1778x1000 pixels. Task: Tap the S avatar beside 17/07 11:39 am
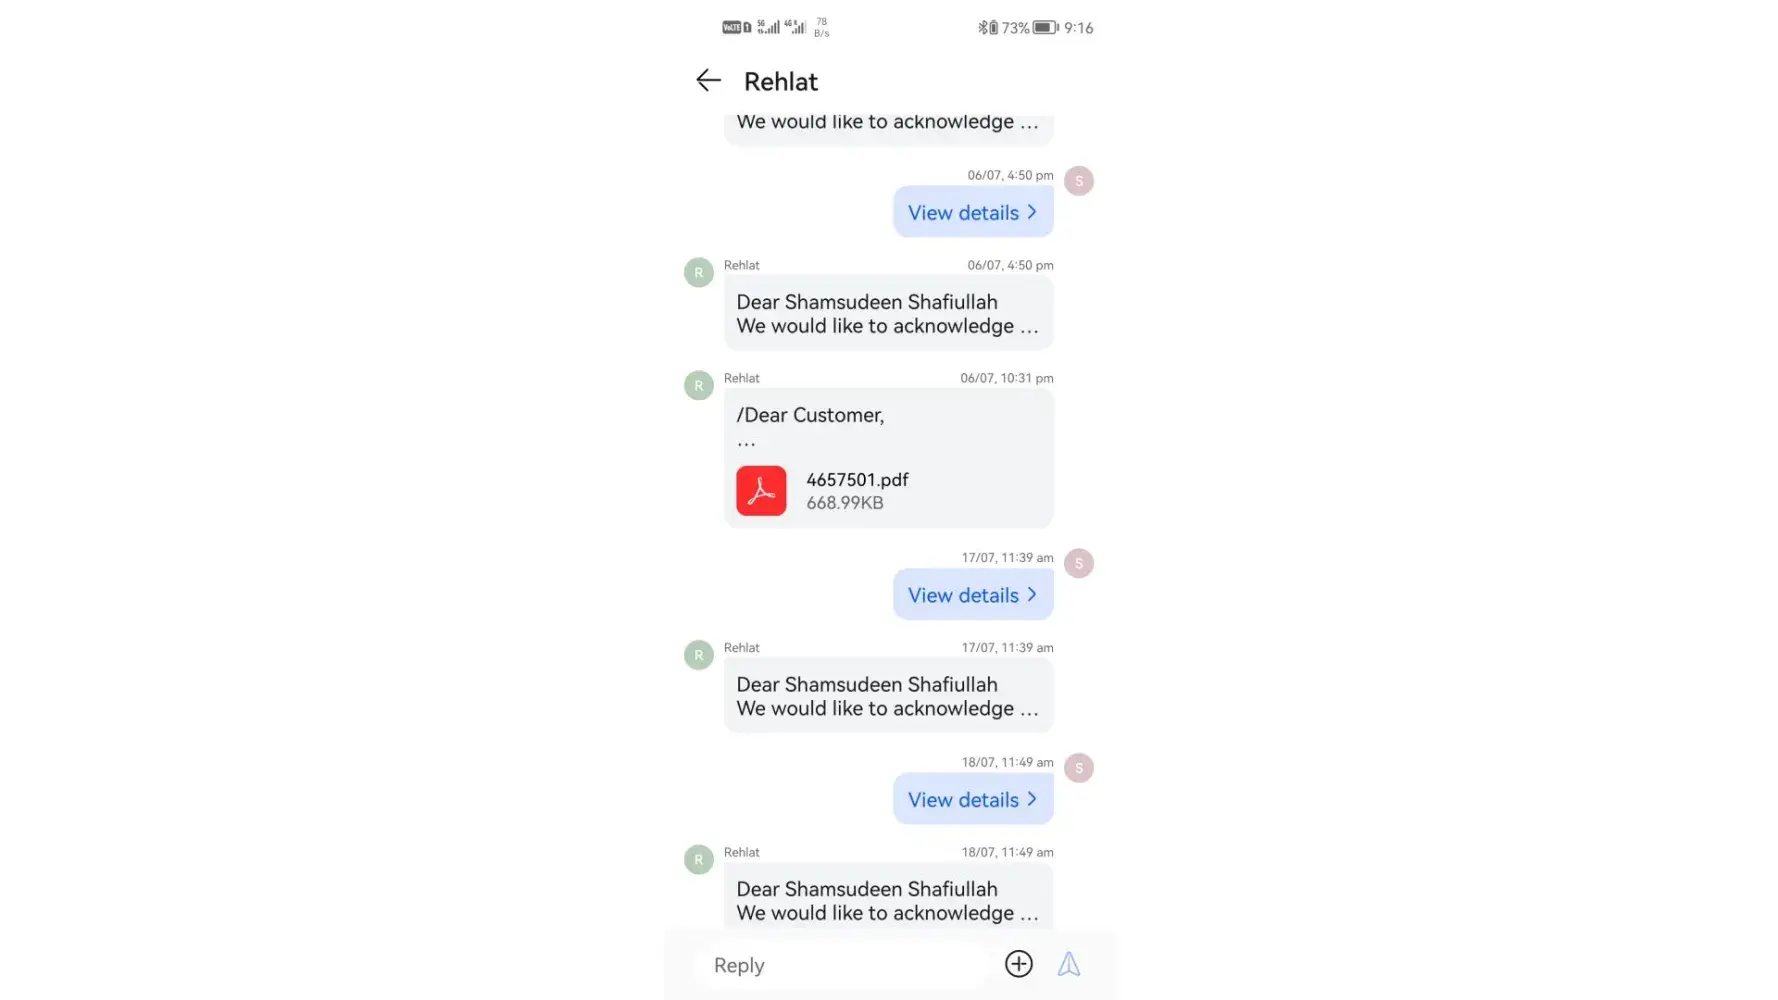(x=1079, y=563)
